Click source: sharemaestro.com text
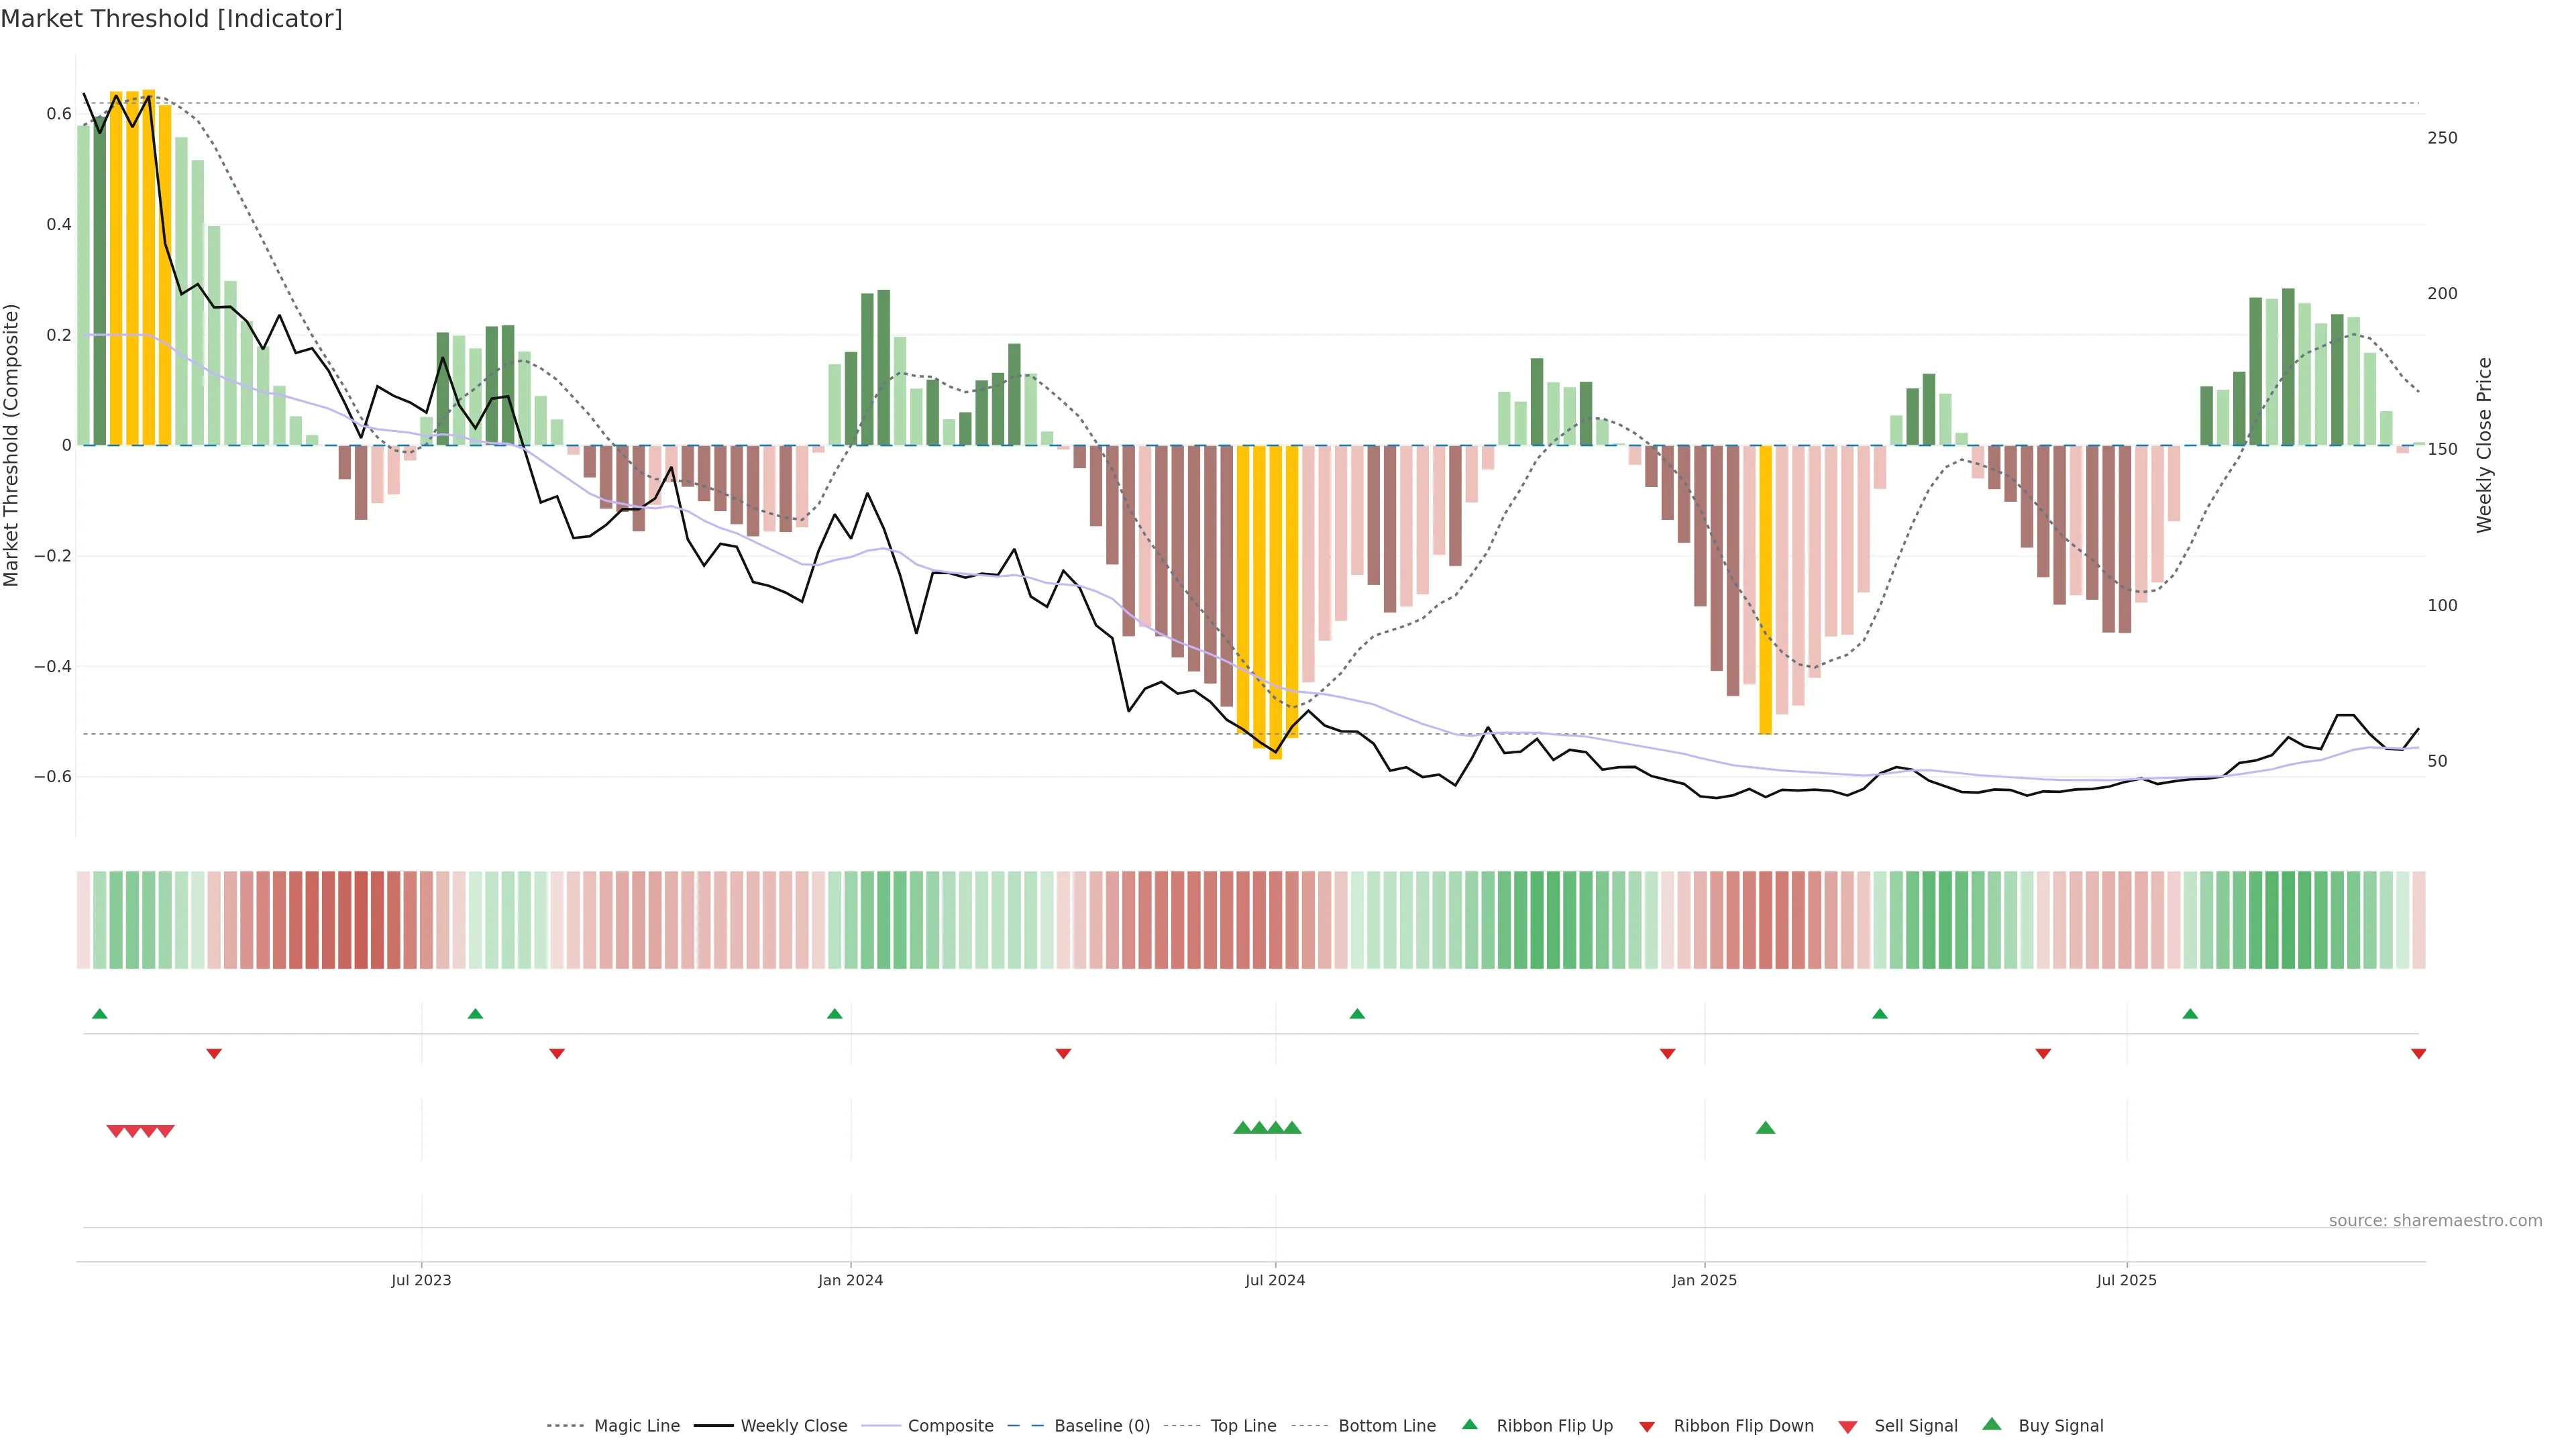2576x1449 pixels. [x=2435, y=1221]
